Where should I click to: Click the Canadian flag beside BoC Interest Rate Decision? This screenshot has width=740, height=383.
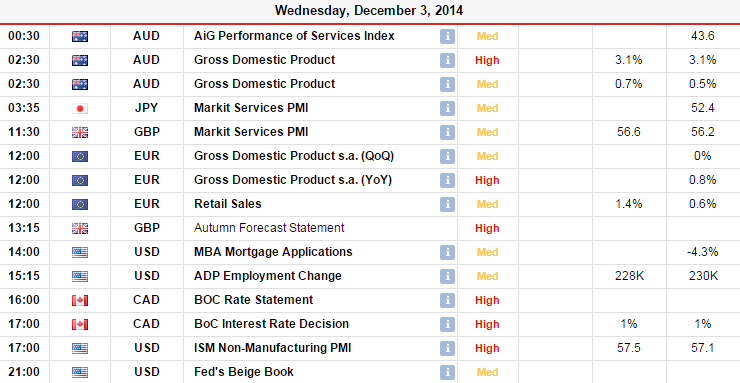80,325
